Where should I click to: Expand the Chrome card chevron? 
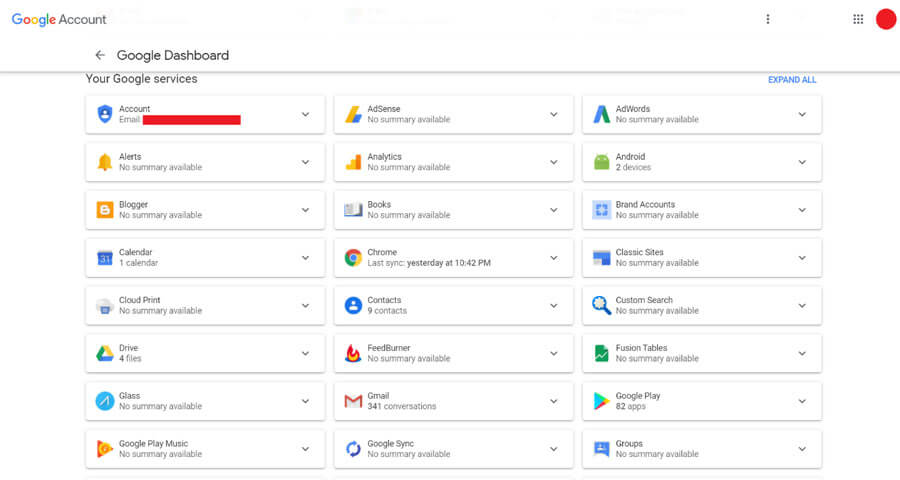tap(554, 258)
